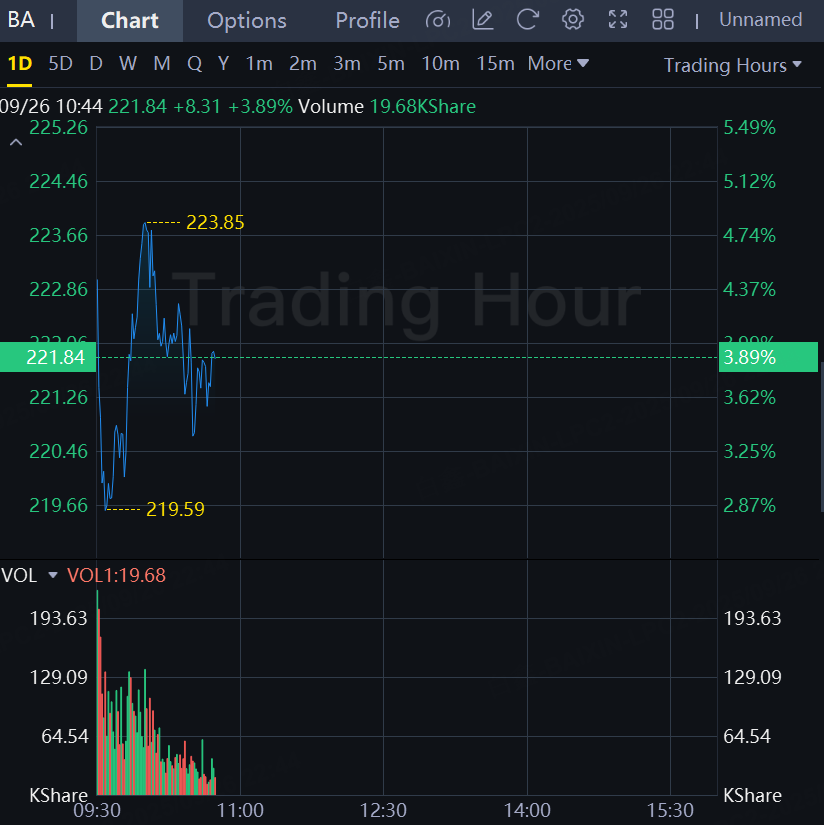Click the 220.46 price axis label
This screenshot has width=824, height=825.
point(58,451)
